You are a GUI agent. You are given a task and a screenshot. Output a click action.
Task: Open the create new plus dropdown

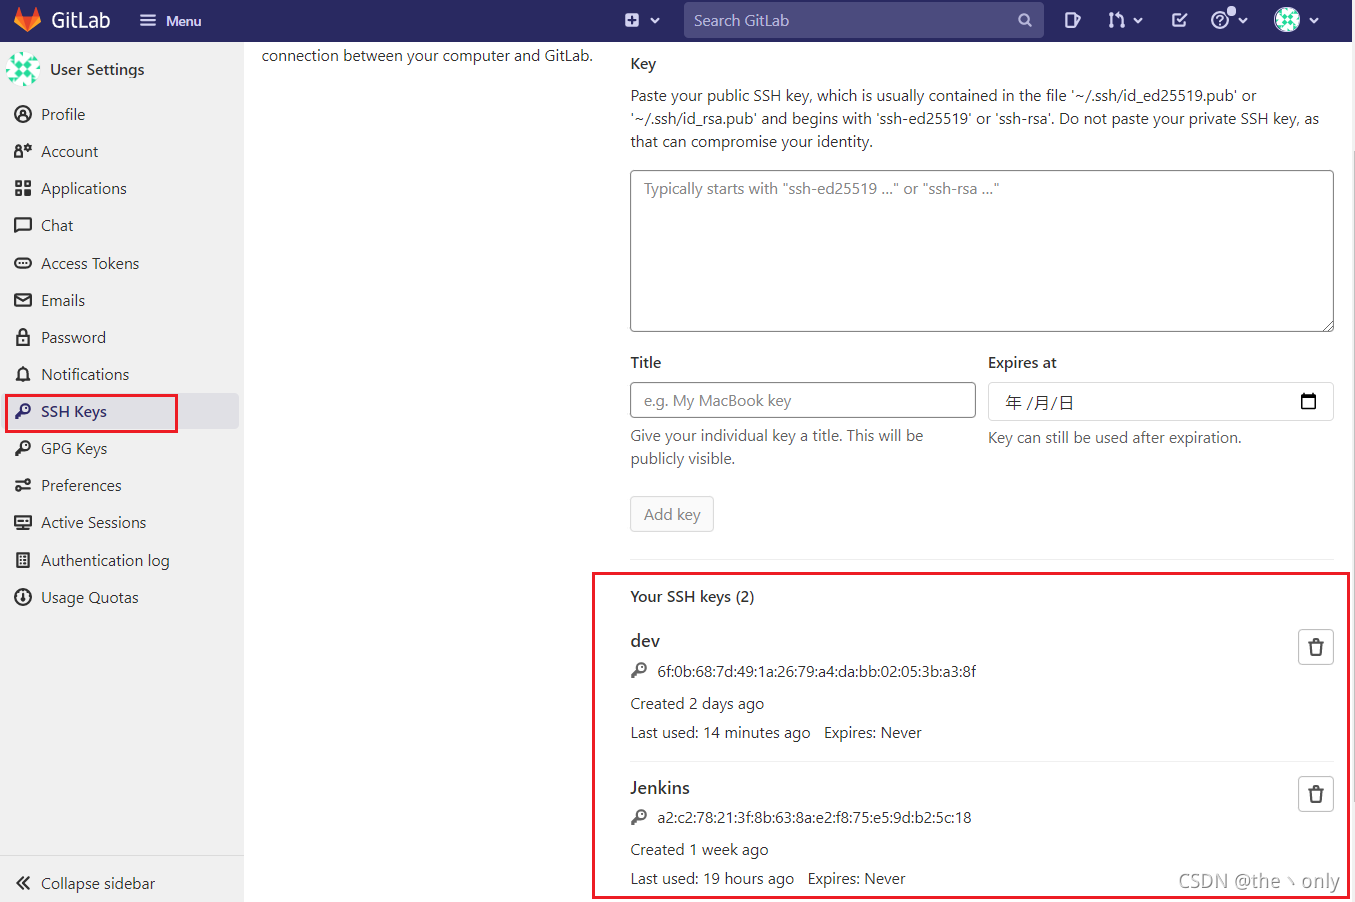pyautogui.click(x=642, y=20)
